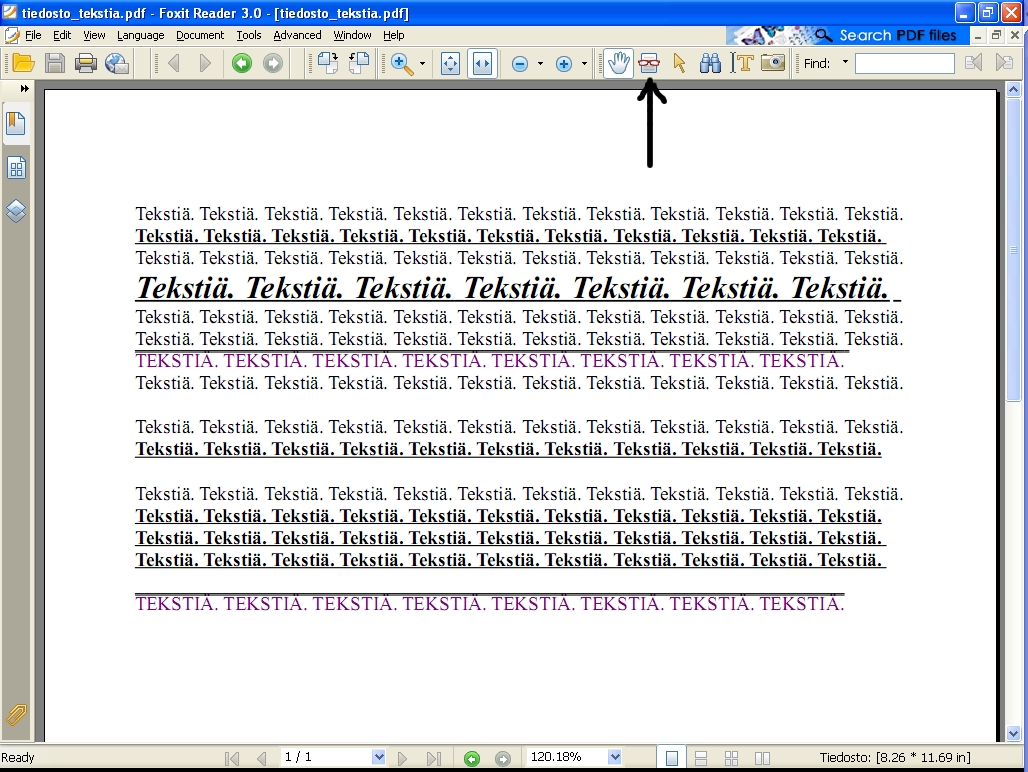
Task: Open the Bookmarks panel in sidebar
Action: coord(16,124)
